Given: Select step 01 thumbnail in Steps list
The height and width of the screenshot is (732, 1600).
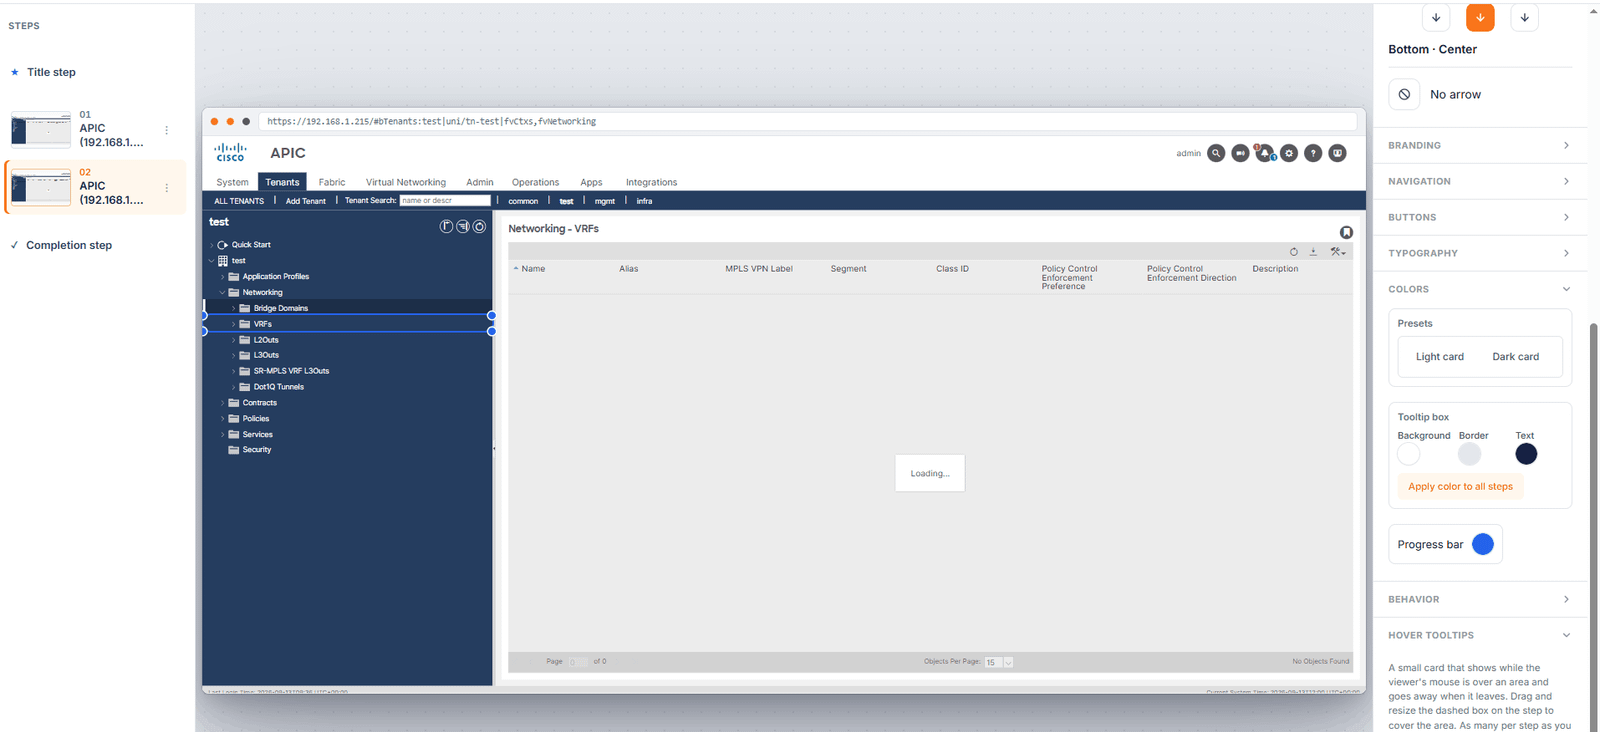Looking at the screenshot, I should pyautogui.click(x=41, y=129).
